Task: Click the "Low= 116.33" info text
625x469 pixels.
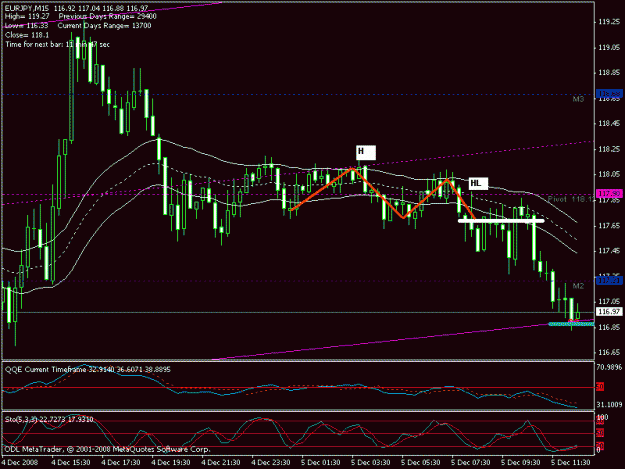Action: 26,26
